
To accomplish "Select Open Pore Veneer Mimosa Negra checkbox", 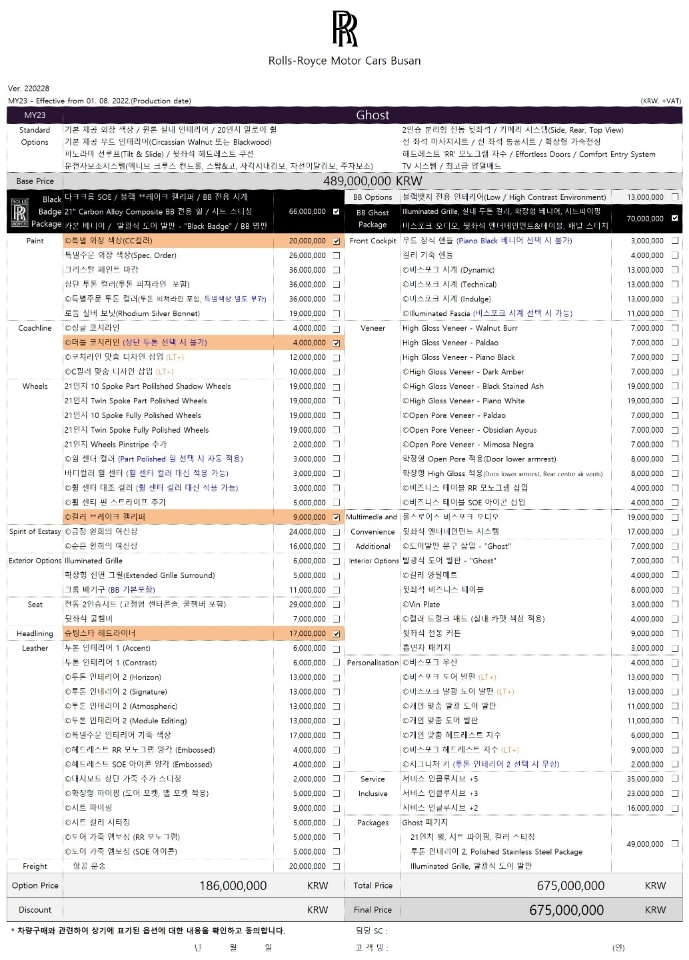I will pos(675,444).
